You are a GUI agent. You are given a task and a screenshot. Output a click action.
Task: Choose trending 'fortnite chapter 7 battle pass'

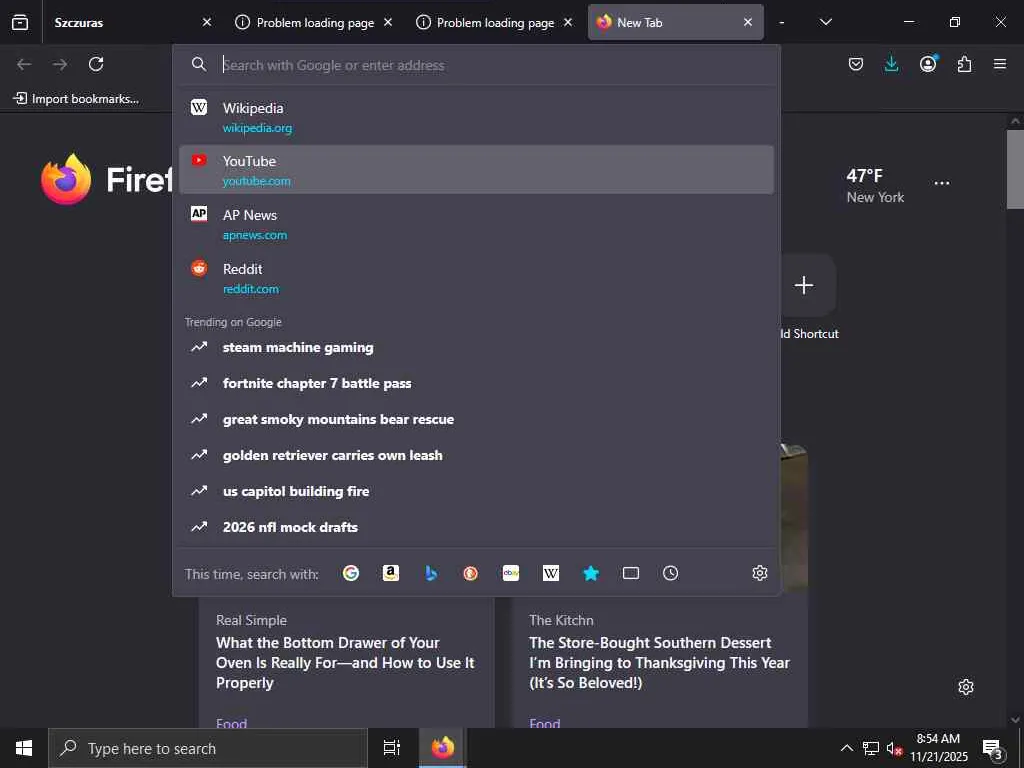coord(476,383)
